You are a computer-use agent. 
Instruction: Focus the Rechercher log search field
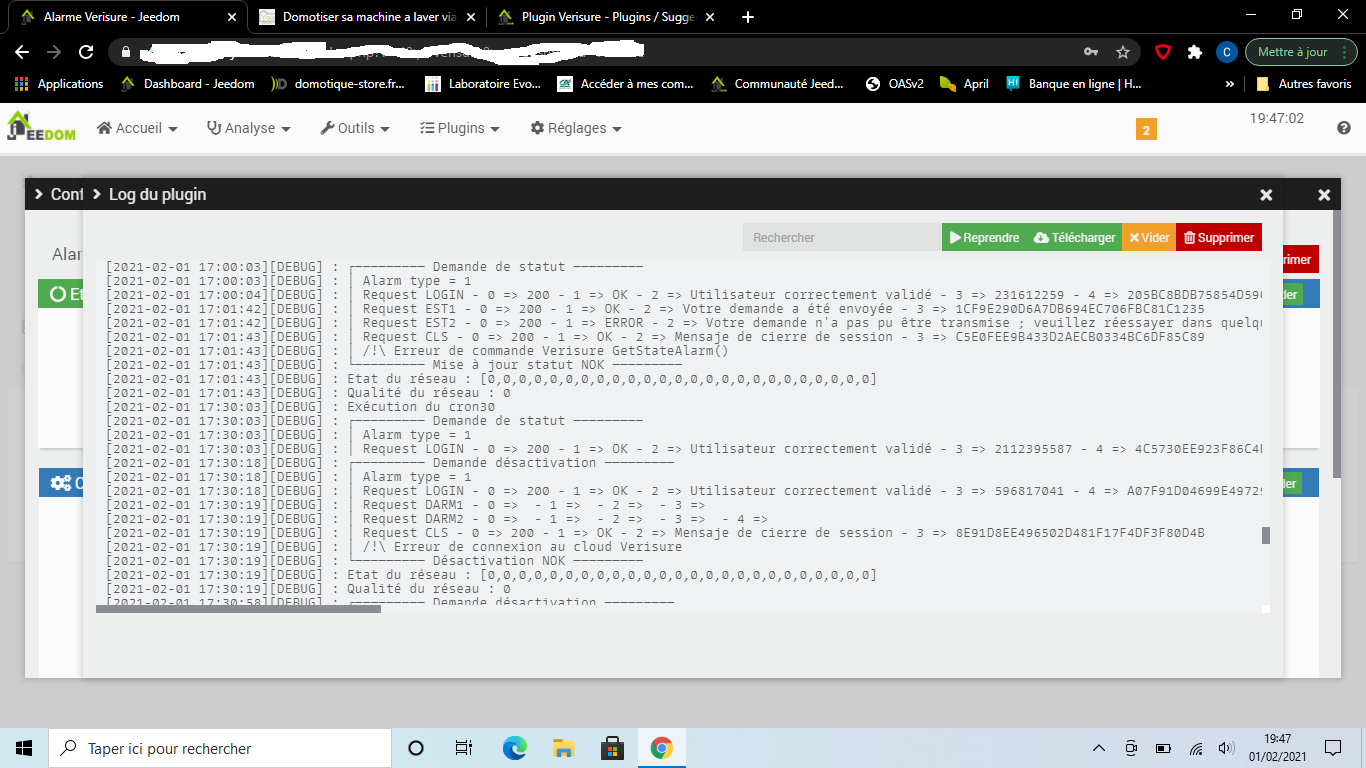click(842, 237)
